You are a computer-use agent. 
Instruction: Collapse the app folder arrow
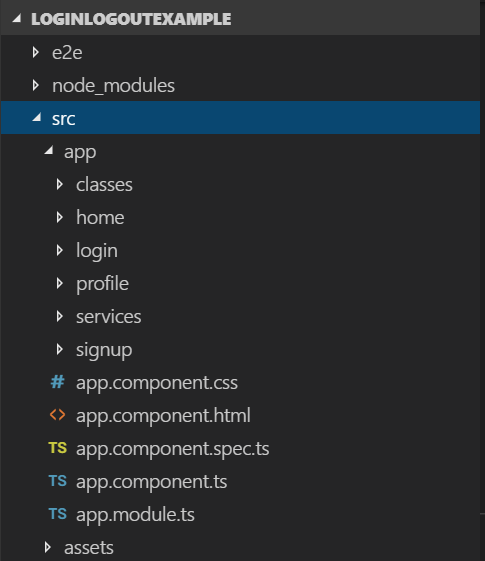point(49,150)
